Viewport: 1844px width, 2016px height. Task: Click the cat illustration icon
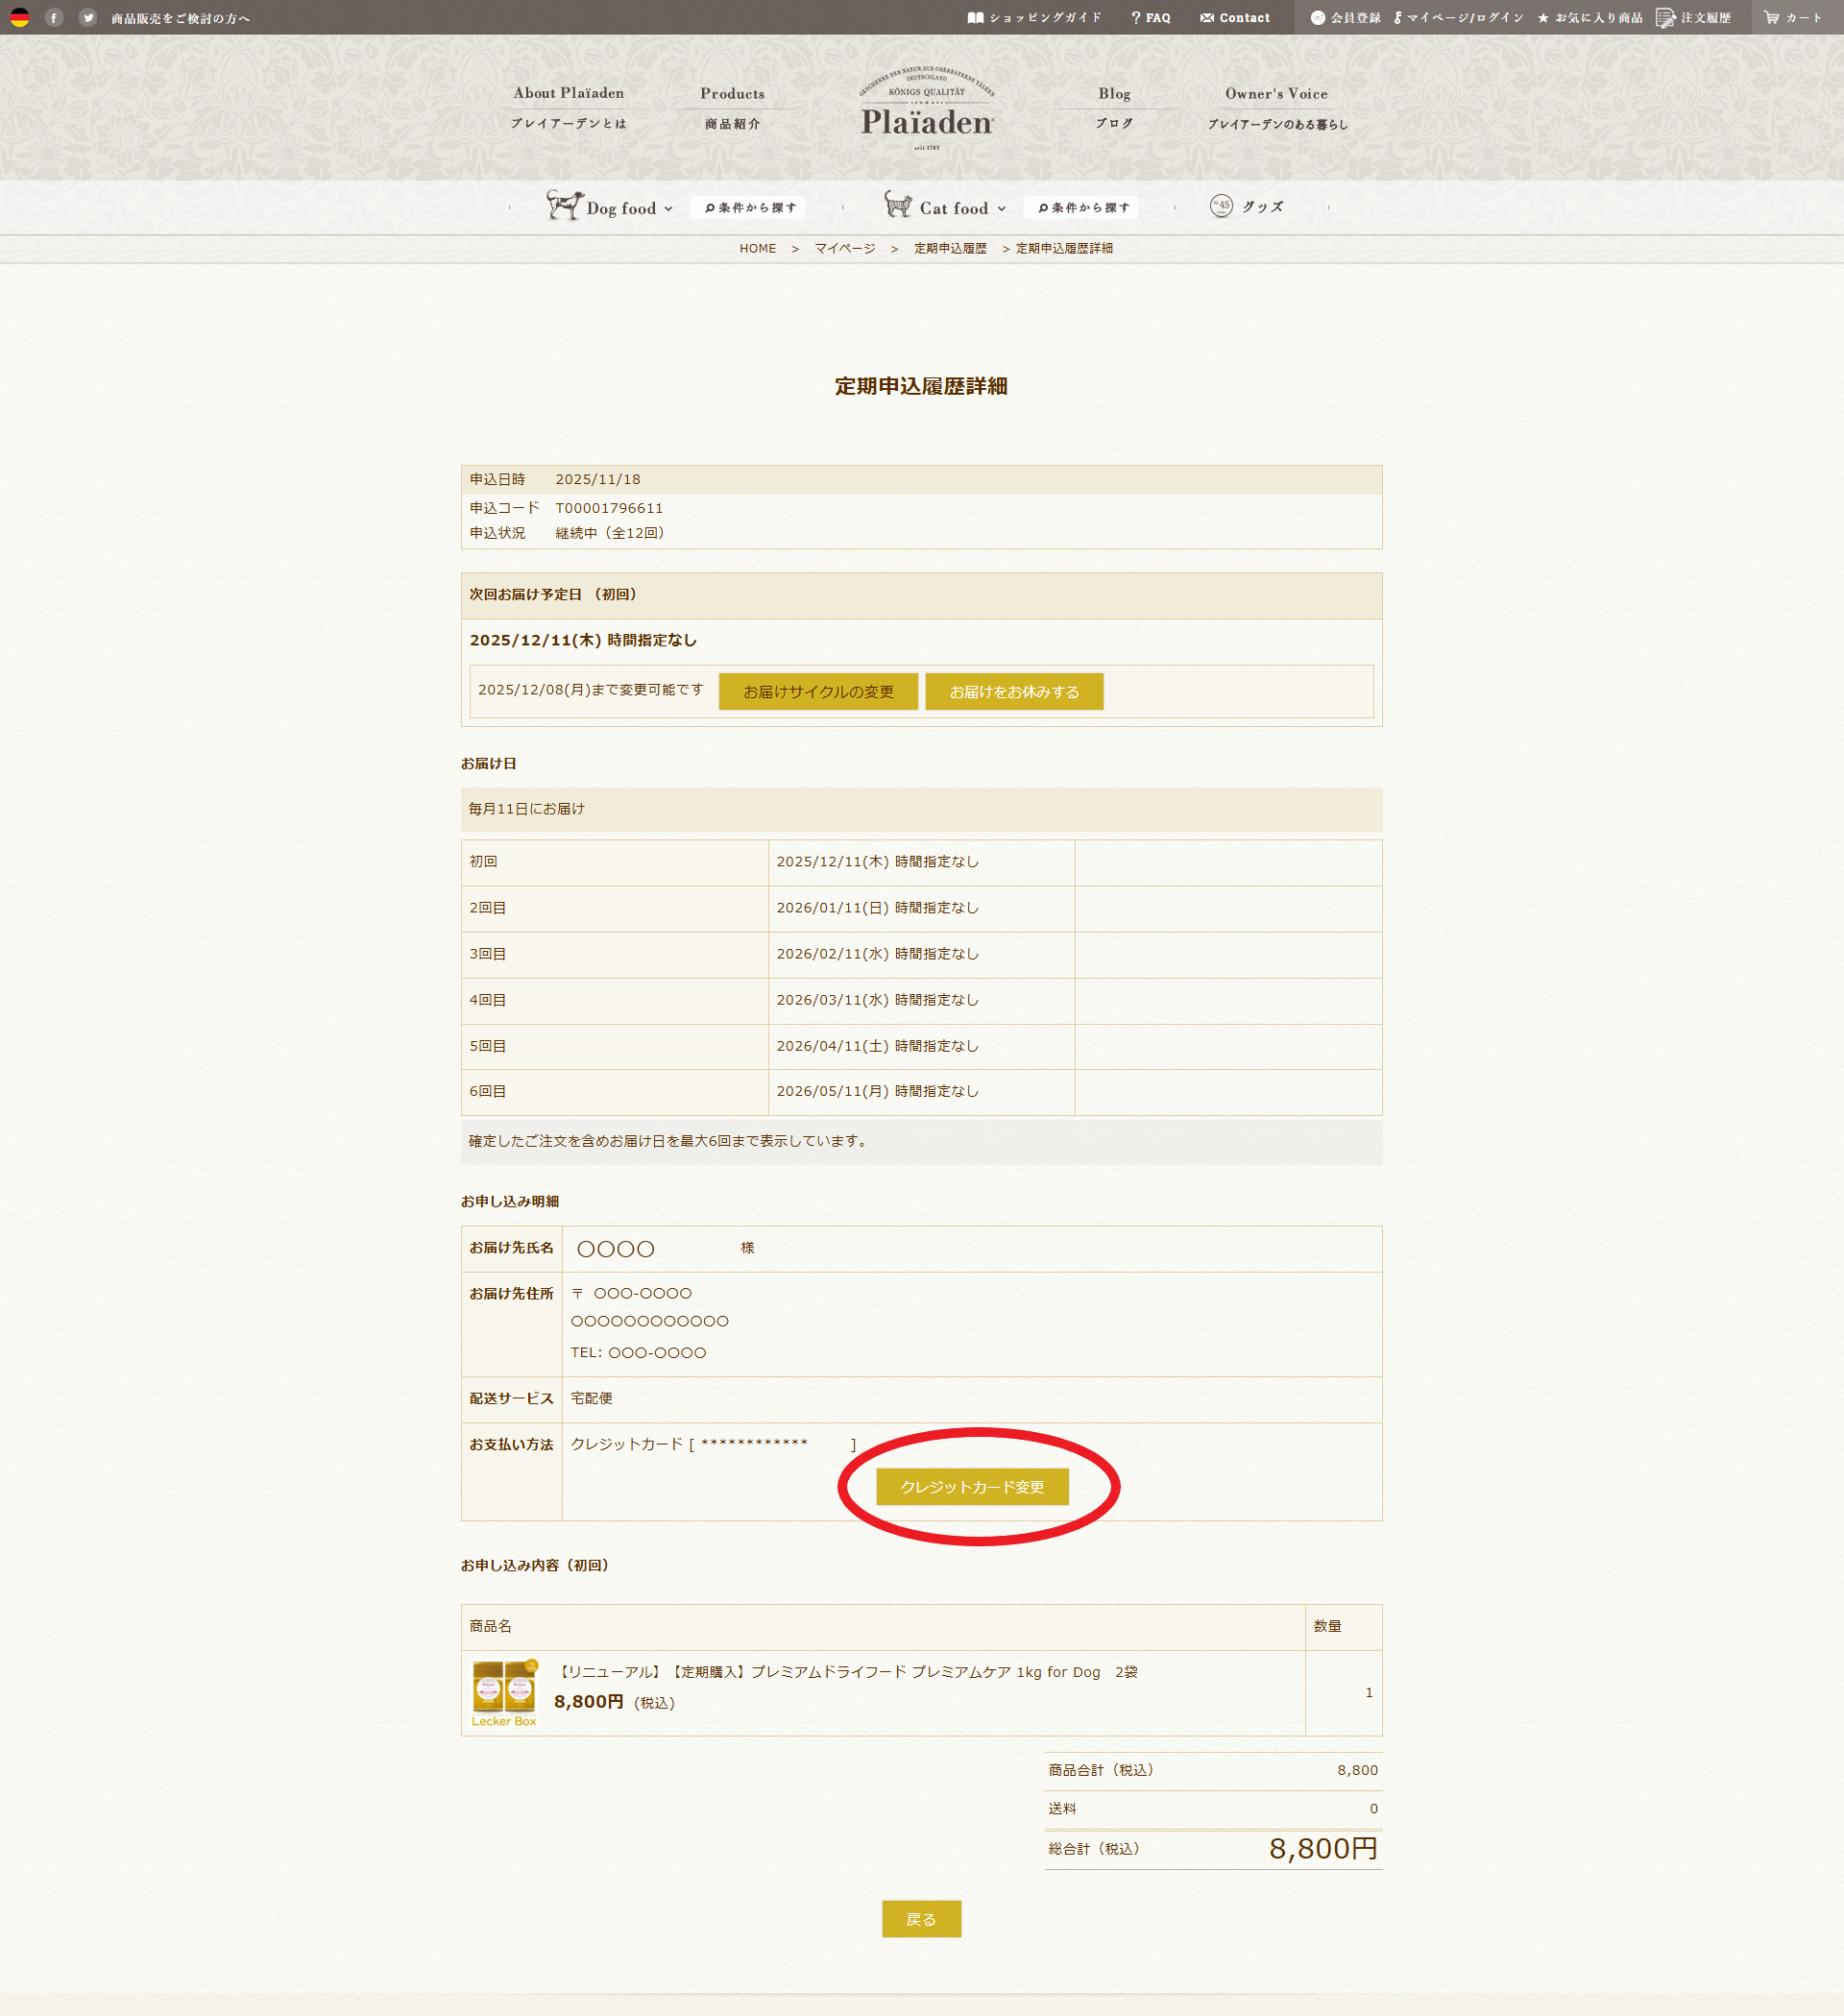pos(897,205)
